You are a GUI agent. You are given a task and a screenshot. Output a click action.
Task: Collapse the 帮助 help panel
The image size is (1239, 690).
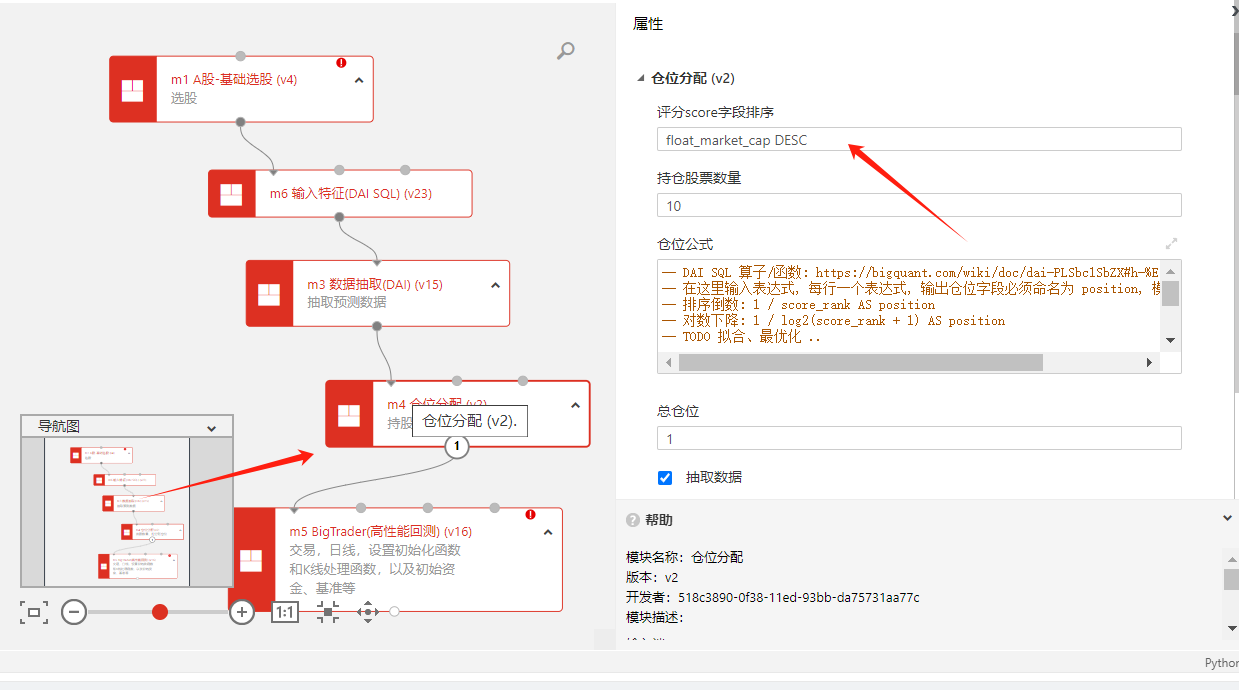pyautogui.click(x=1228, y=519)
